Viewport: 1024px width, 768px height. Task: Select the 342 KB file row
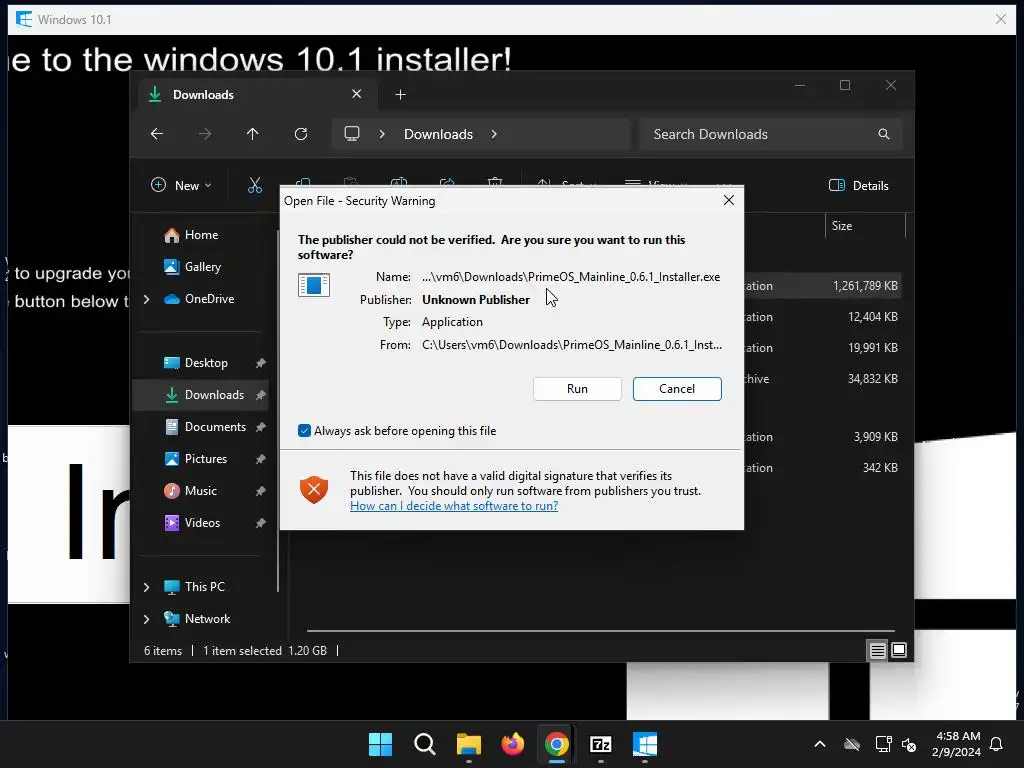(x=824, y=468)
